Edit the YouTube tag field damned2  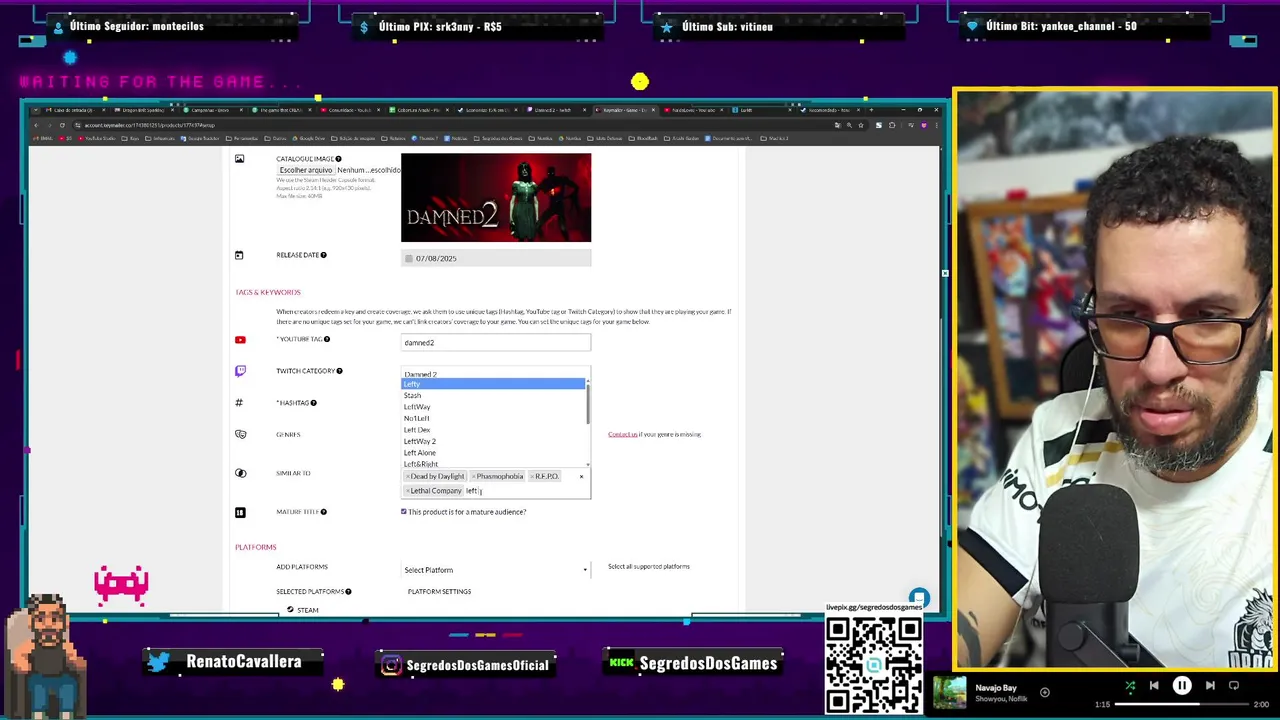pos(496,343)
